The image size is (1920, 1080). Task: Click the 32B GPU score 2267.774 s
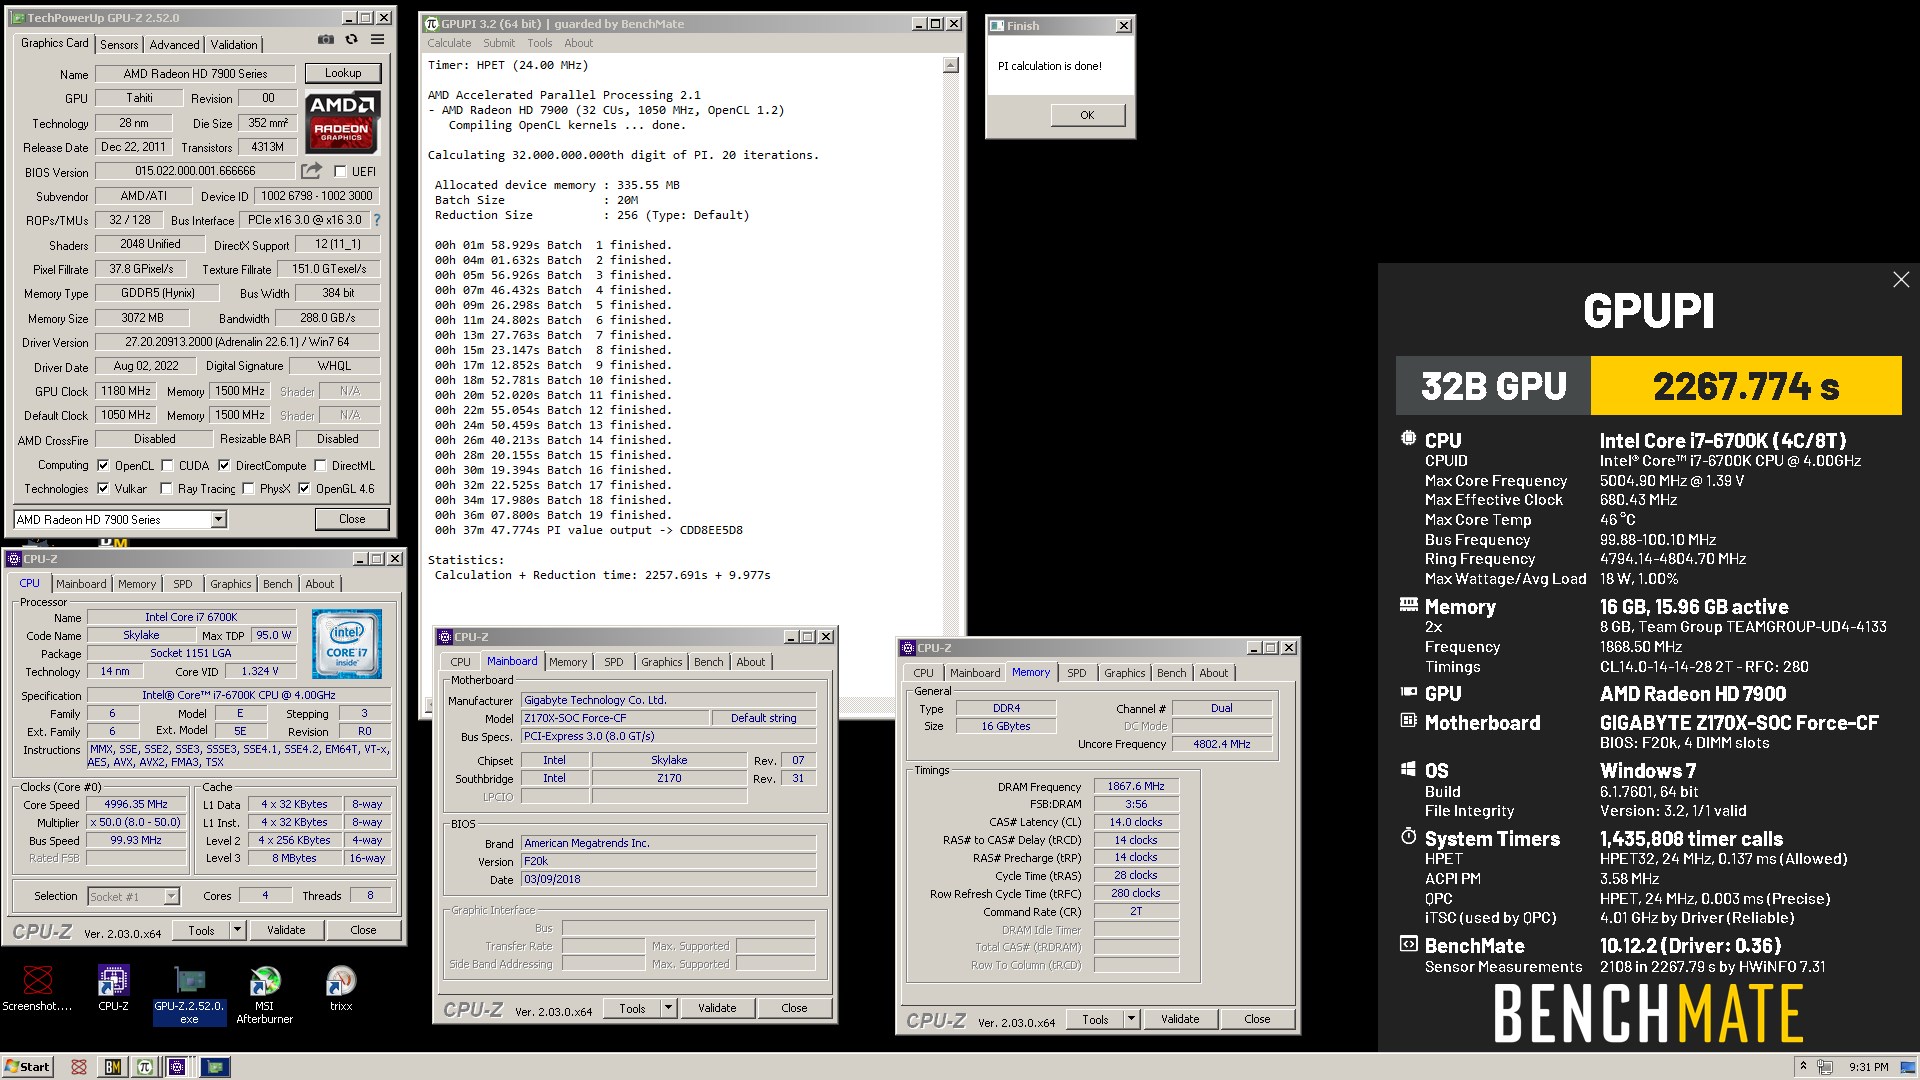[1746, 386]
